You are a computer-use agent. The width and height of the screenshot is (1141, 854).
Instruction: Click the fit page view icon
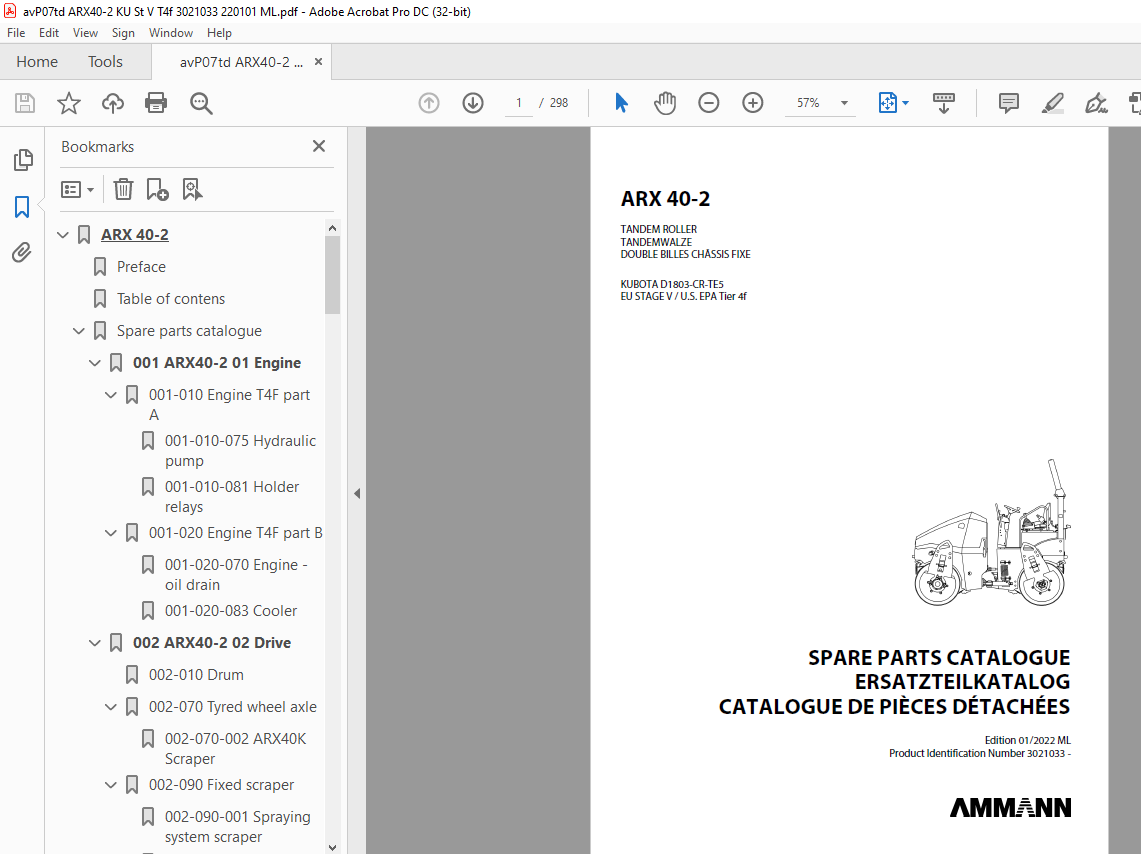[x=888, y=103]
